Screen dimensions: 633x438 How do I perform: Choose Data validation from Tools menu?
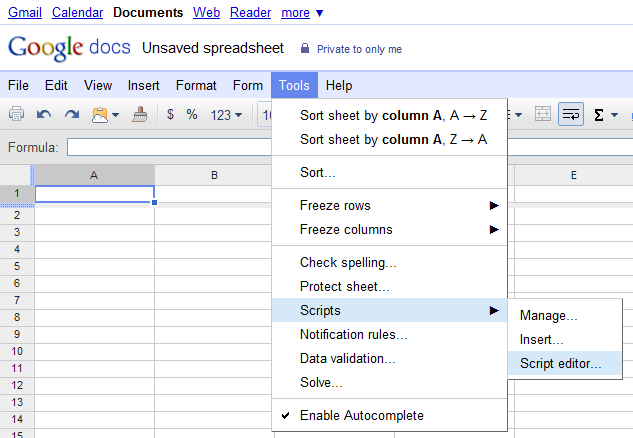coord(347,358)
